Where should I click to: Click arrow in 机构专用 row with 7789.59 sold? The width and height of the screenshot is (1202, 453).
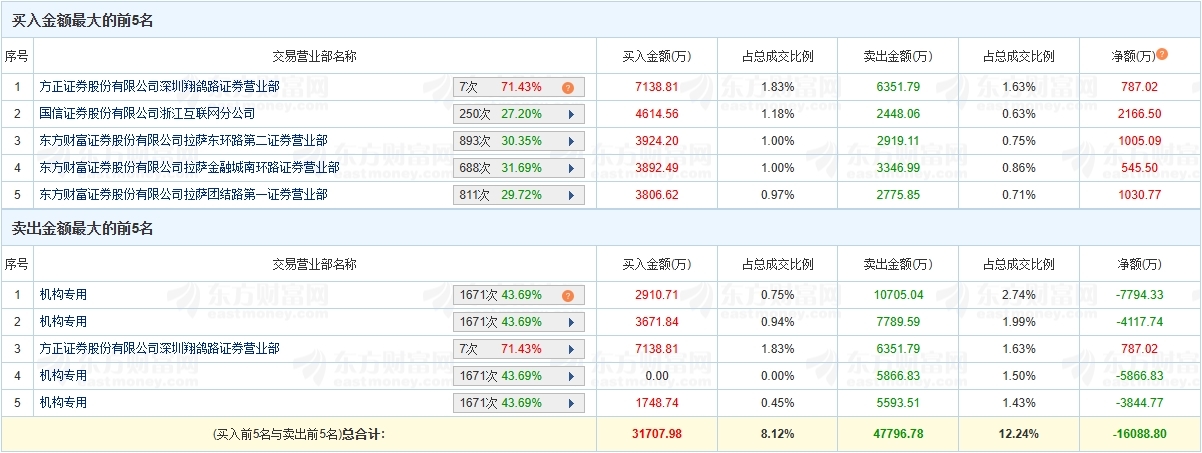tap(571, 322)
